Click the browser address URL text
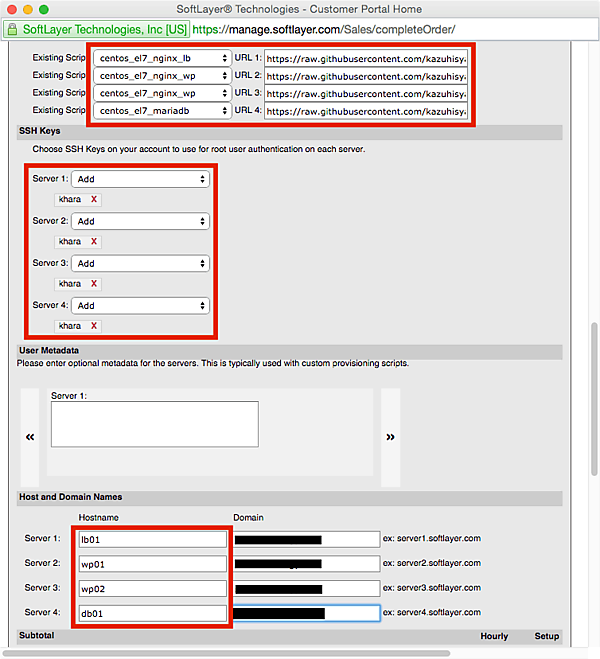The width and height of the screenshot is (600, 659). coord(324,29)
